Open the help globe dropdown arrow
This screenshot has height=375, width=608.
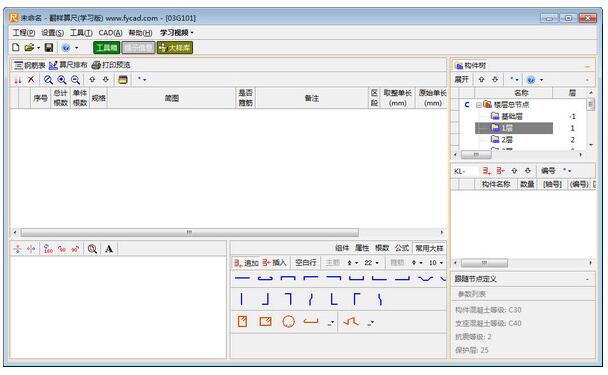pos(76,48)
